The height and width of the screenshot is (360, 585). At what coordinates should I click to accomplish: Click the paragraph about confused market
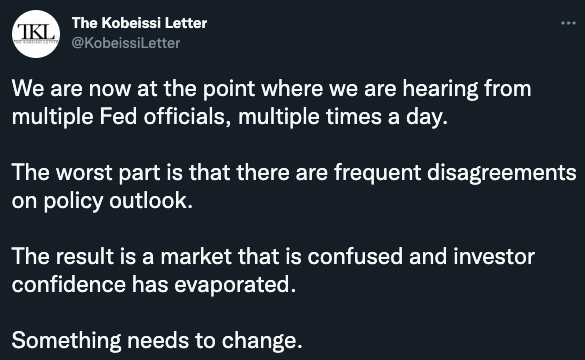pos(273,270)
